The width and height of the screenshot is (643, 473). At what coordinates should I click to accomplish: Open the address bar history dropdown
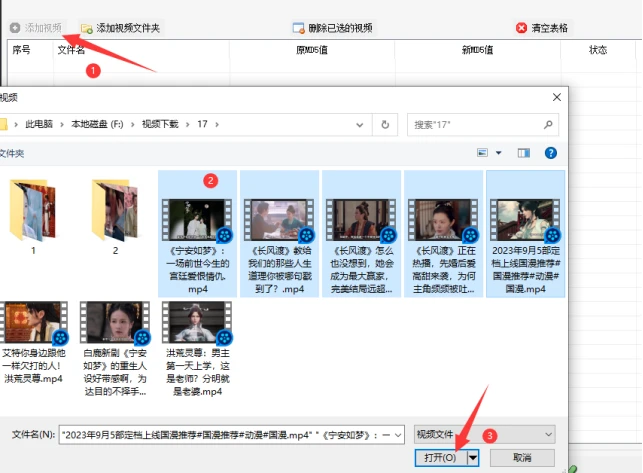360,125
